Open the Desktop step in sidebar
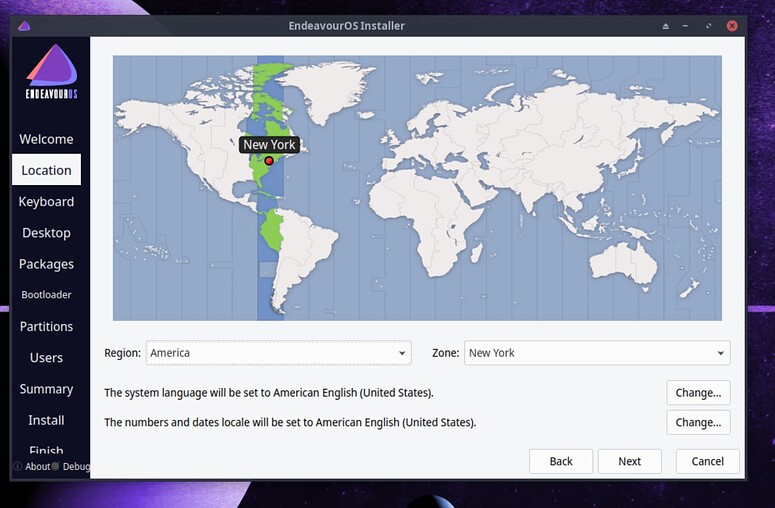 tap(46, 233)
